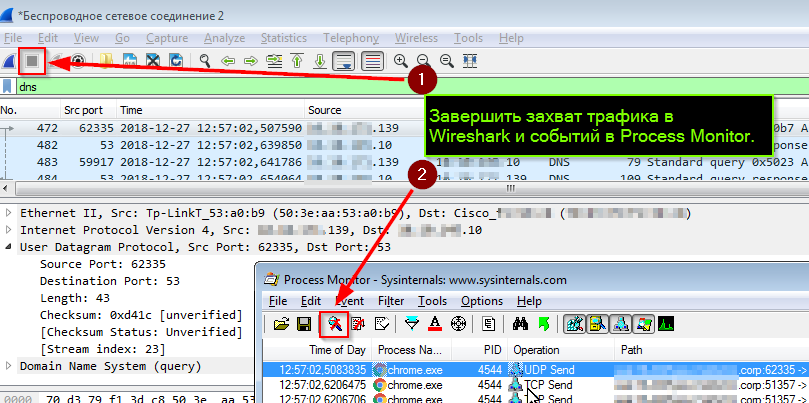This screenshot has height=403, width=809.
Task: Open Wireshark Wireless menu
Action: [416, 38]
